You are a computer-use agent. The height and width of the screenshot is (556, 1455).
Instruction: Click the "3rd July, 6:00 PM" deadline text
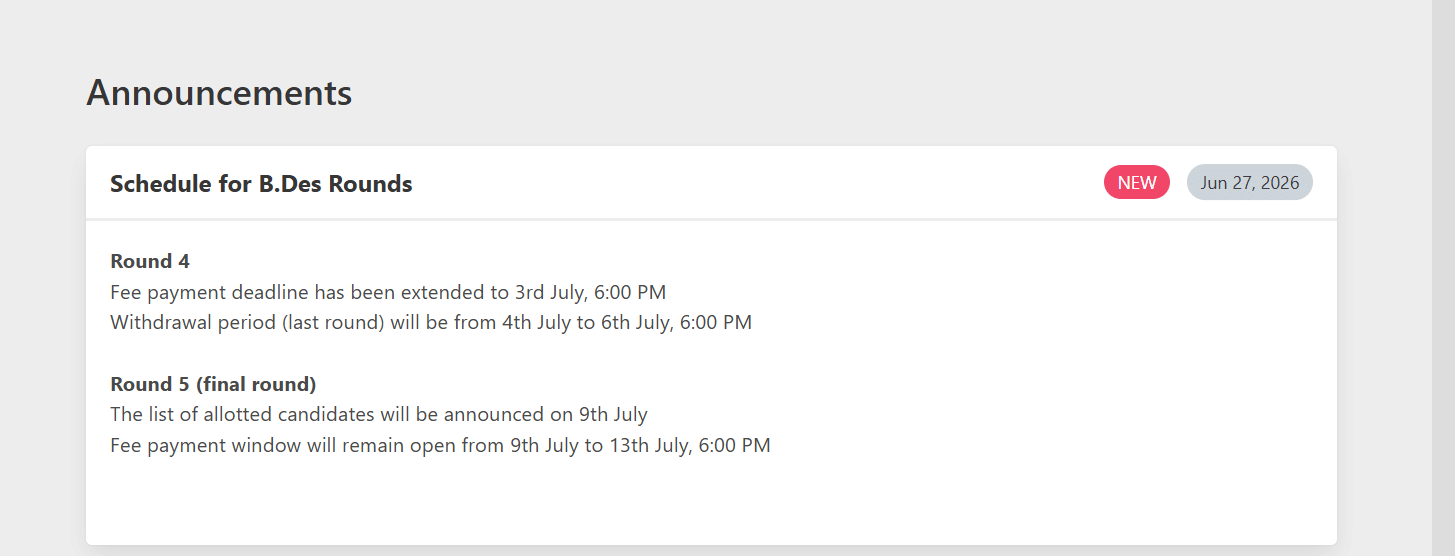(590, 292)
